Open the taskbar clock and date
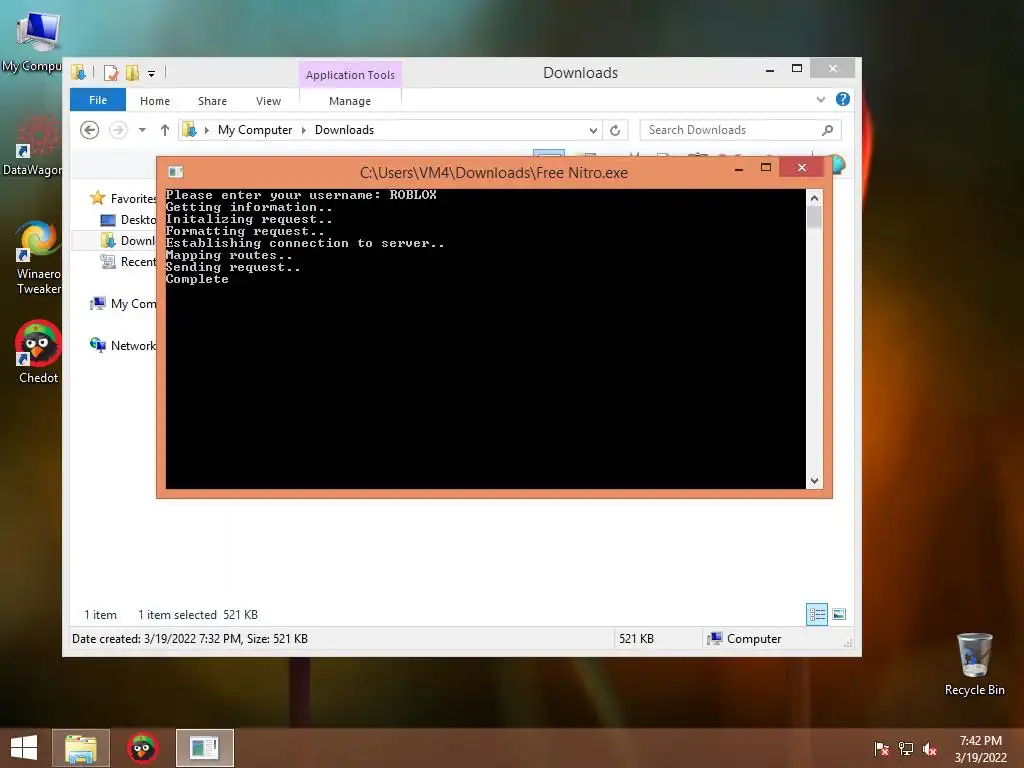This screenshot has width=1024, height=768. 980,749
